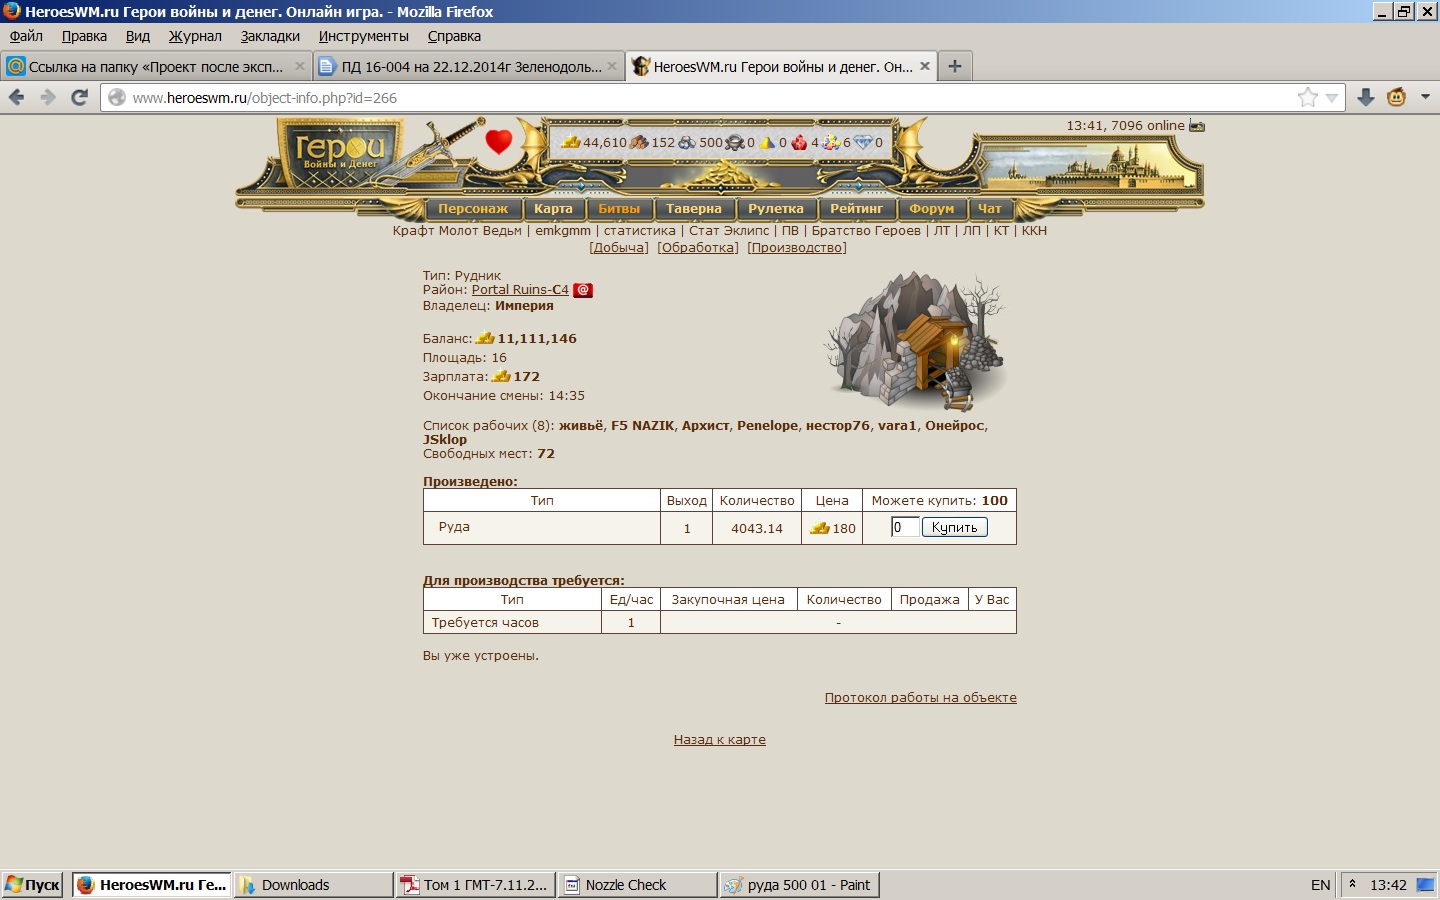Viewport: 1440px width, 900px height.
Task: Open the [Производство] link
Action: 797,248
